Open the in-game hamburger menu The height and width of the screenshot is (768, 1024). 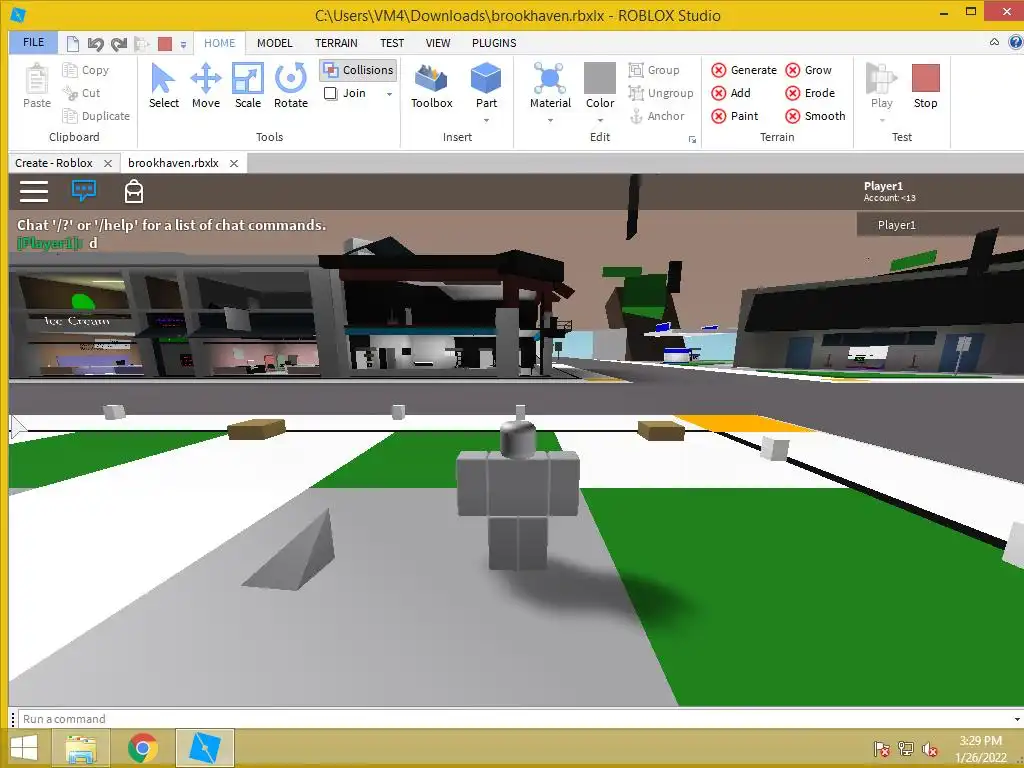(x=34, y=191)
